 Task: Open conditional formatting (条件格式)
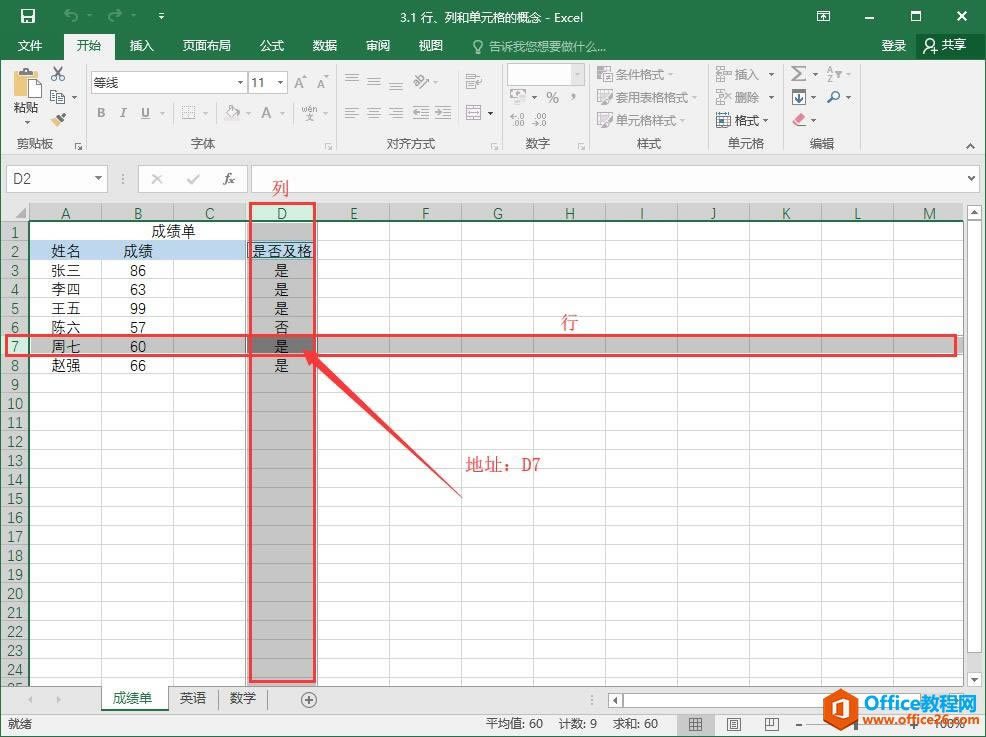click(x=633, y=73)
